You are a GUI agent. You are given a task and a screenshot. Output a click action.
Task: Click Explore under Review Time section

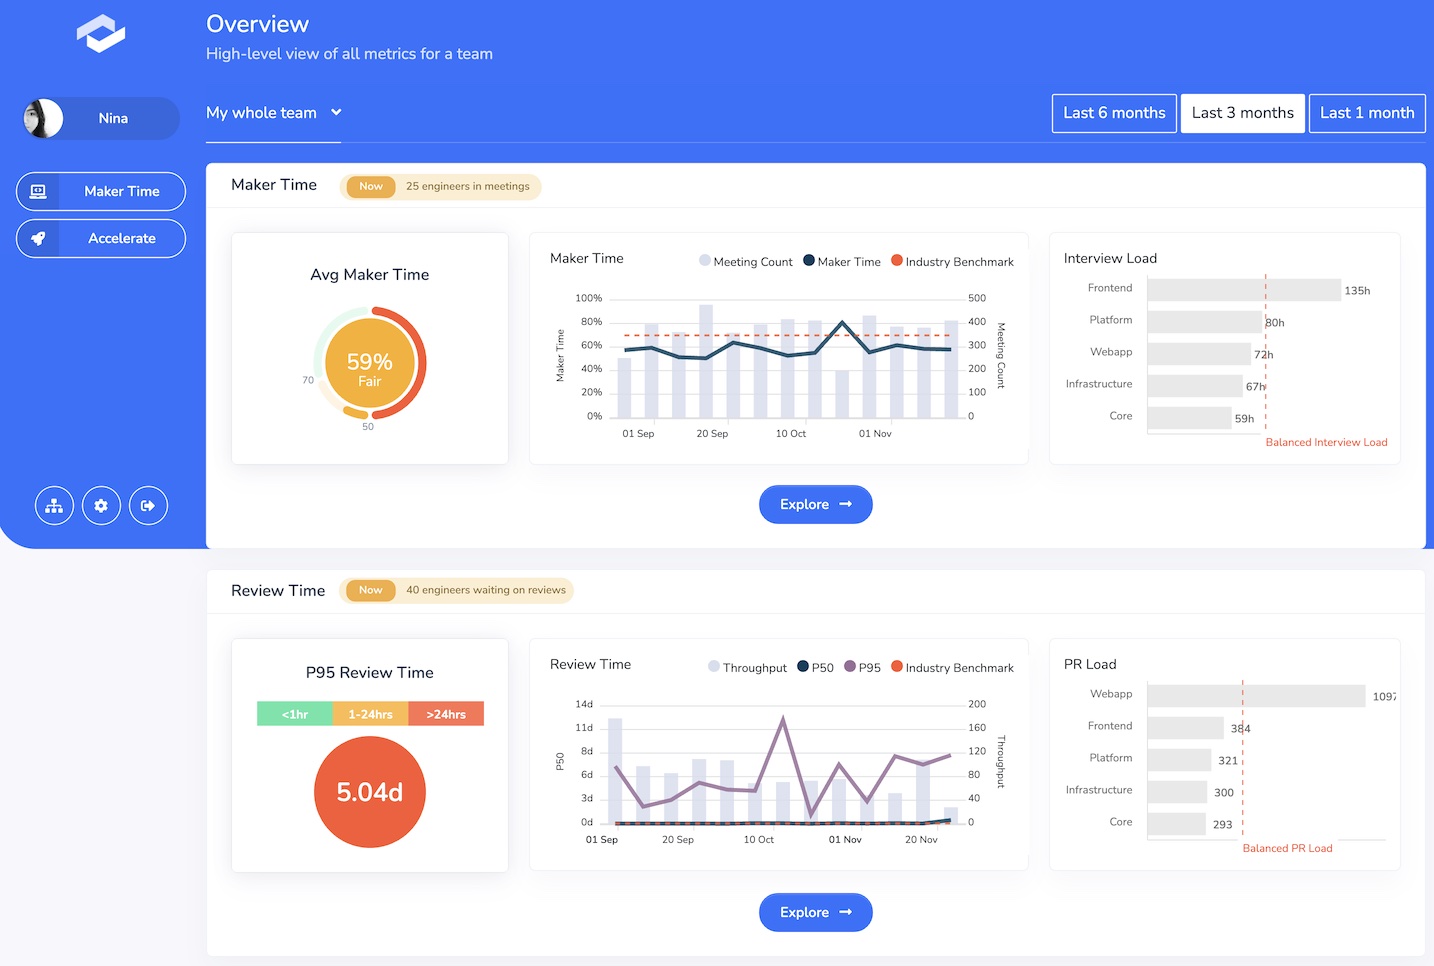click(815, 912)
